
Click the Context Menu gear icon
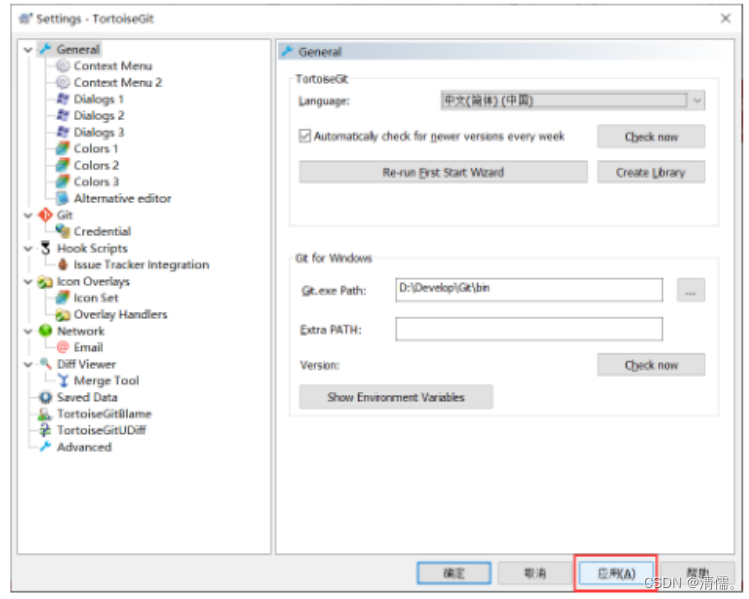coord(63,66)
